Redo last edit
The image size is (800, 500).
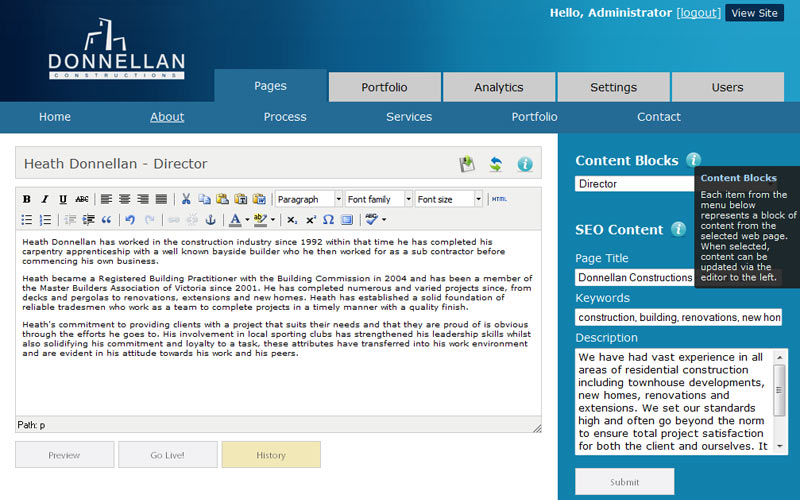click(x=149, y=220)
